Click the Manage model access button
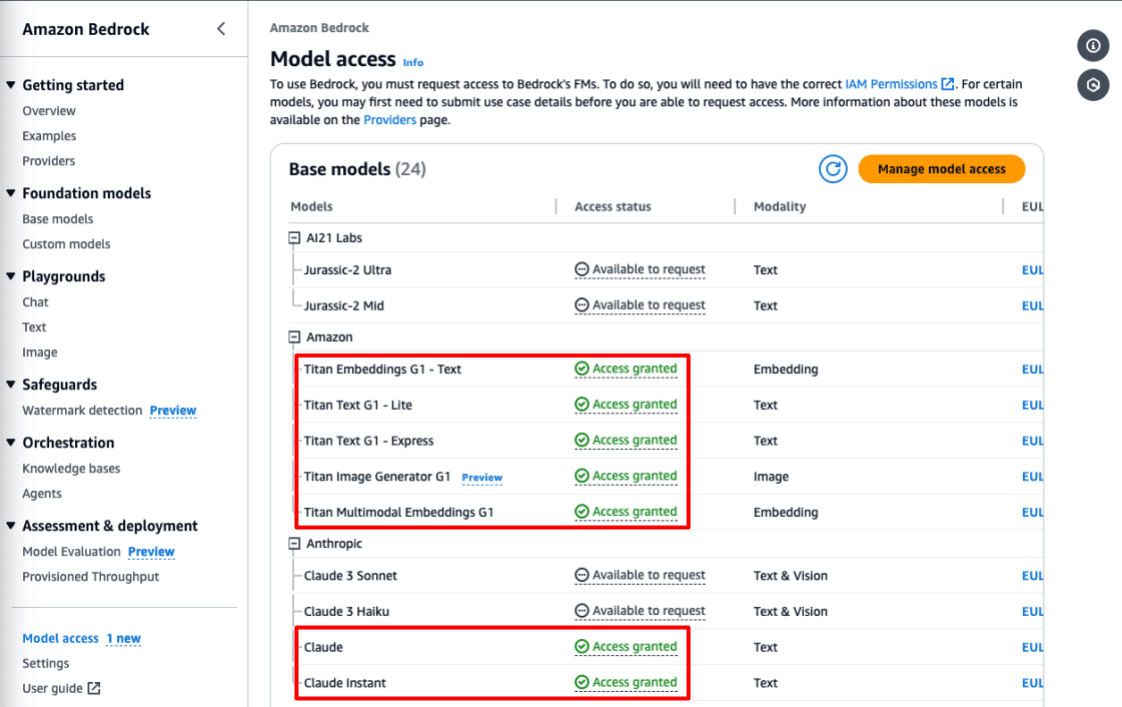Image resolution: width=1122 pixels, height=707 pixels. (x=941, y=169)
